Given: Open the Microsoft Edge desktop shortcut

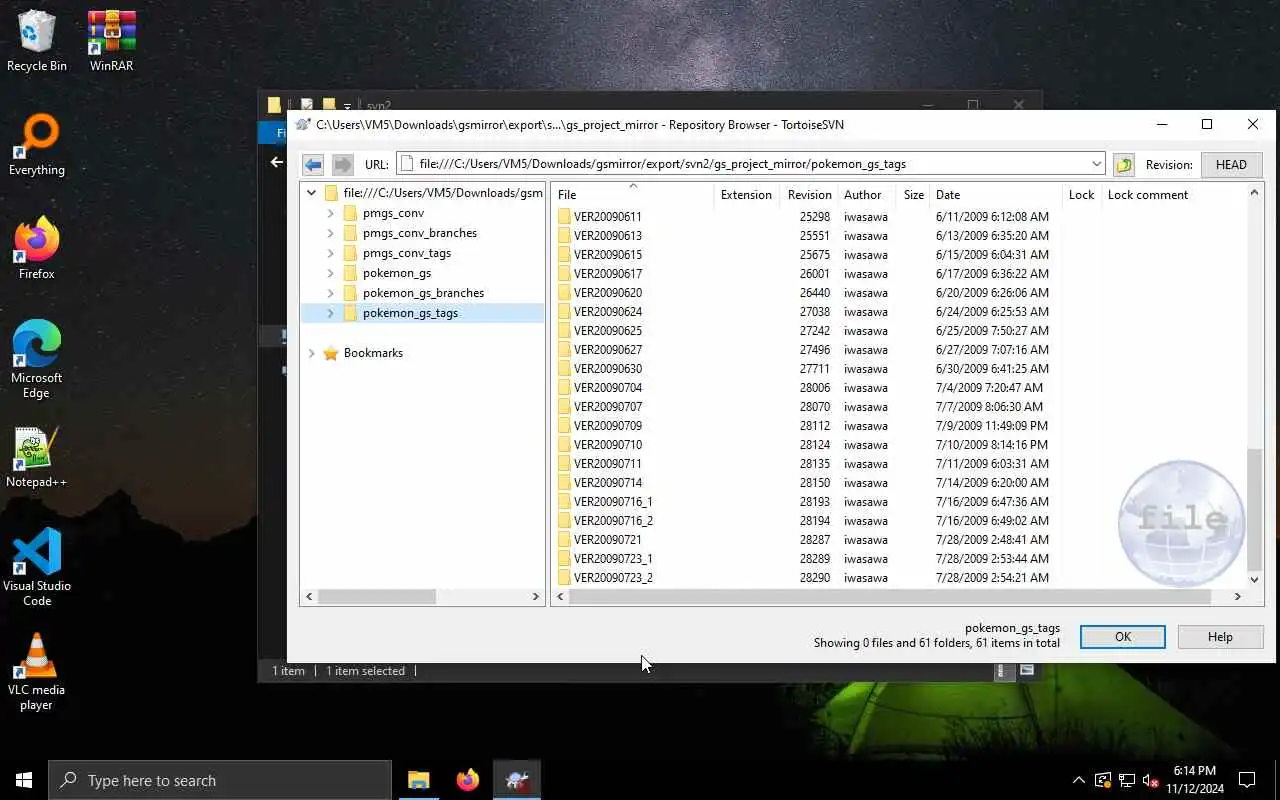Looking at the screenshot, I should 37,360.
